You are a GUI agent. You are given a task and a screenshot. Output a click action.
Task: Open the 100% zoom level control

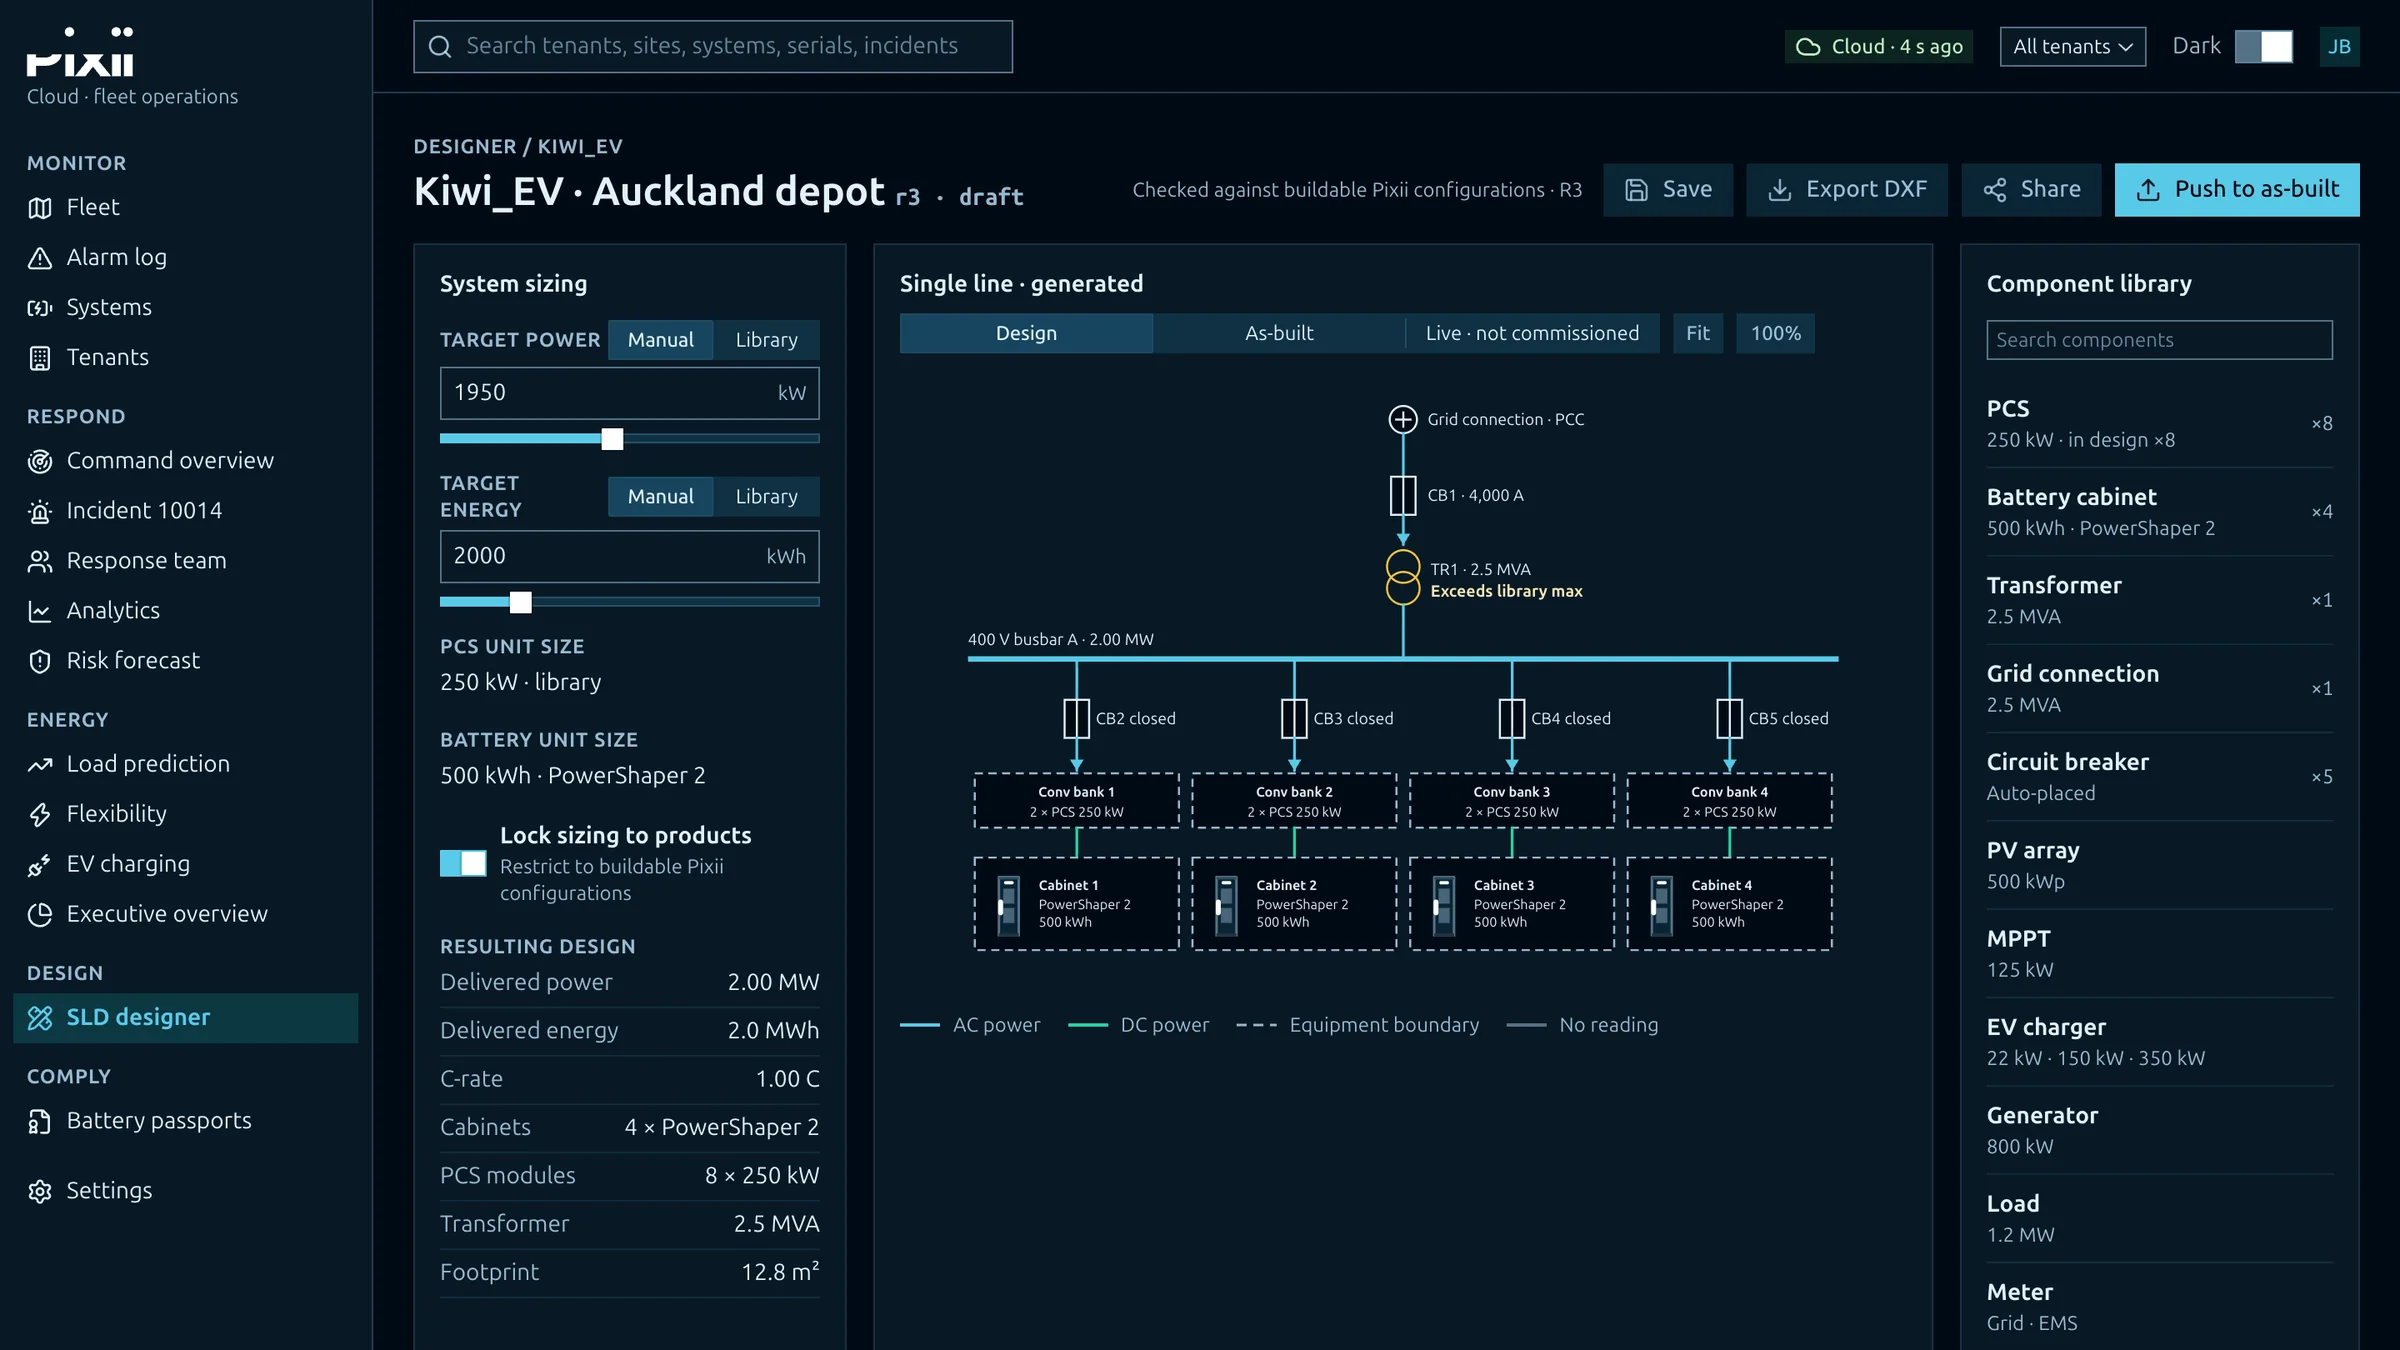pos(1775,333)
